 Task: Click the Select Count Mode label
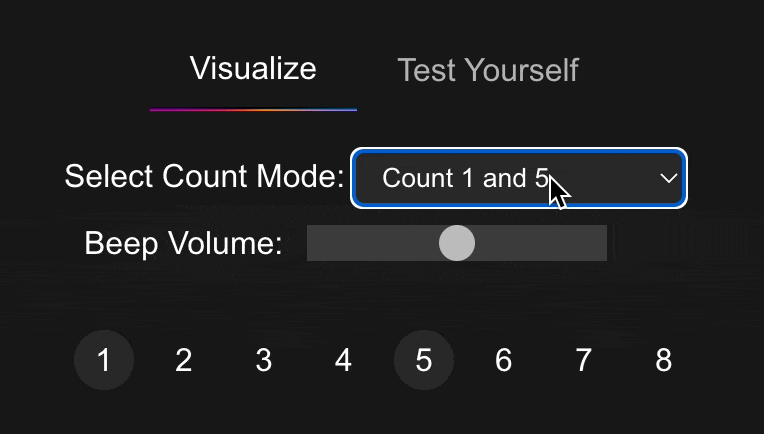click(205, 176)
